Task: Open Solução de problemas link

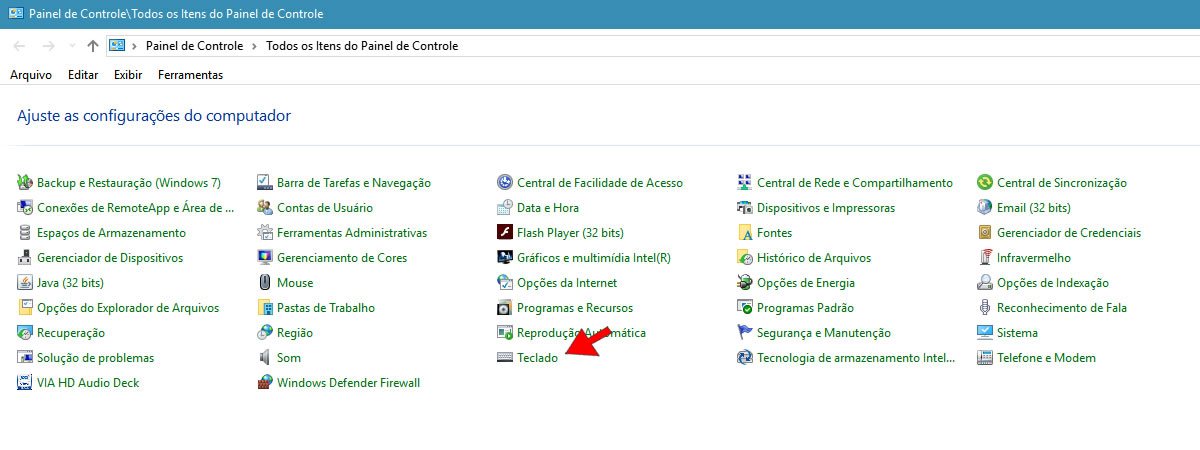Action: [95, 358]
